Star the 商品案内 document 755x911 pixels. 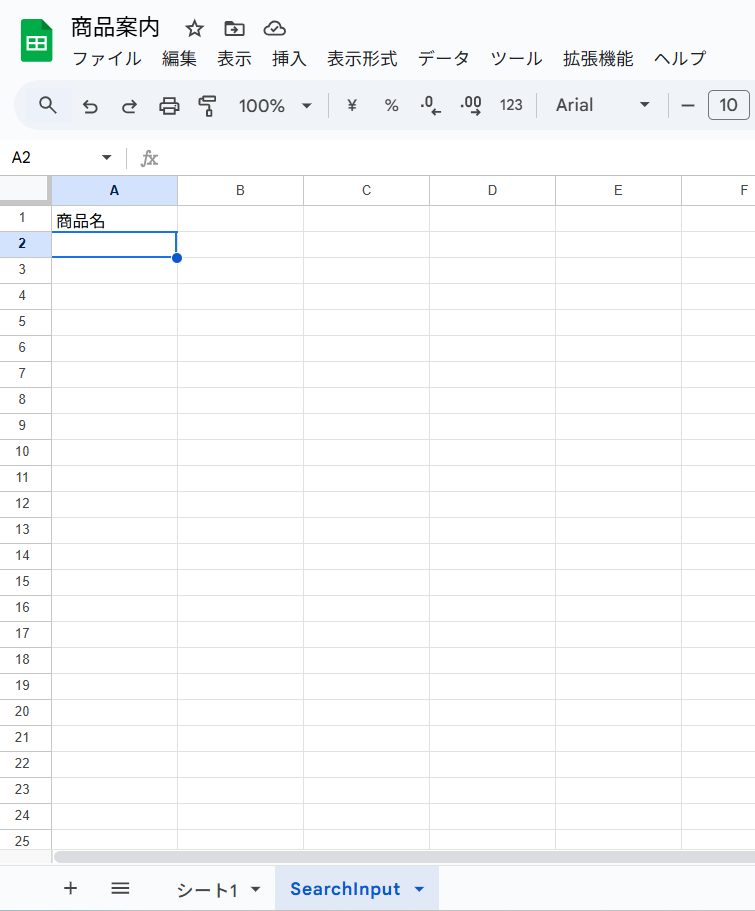[194, 28]
